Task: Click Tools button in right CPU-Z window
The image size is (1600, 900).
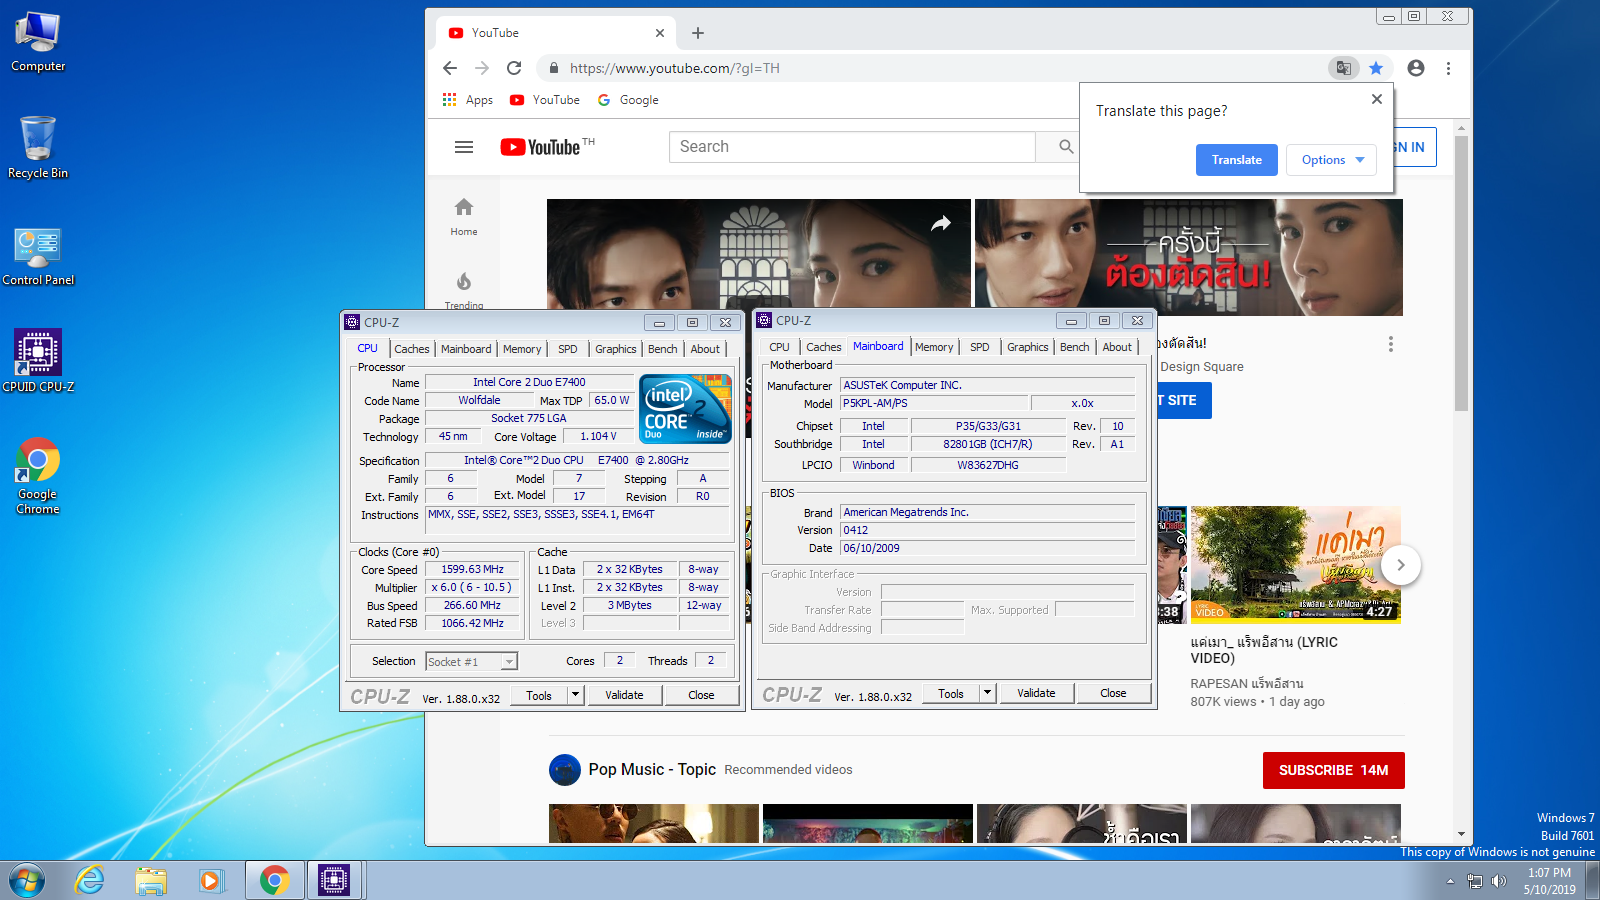Action: 951,693
